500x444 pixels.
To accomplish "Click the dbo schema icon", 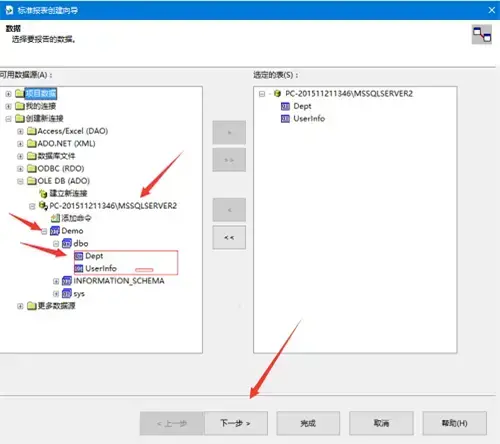I will [67, 243].
